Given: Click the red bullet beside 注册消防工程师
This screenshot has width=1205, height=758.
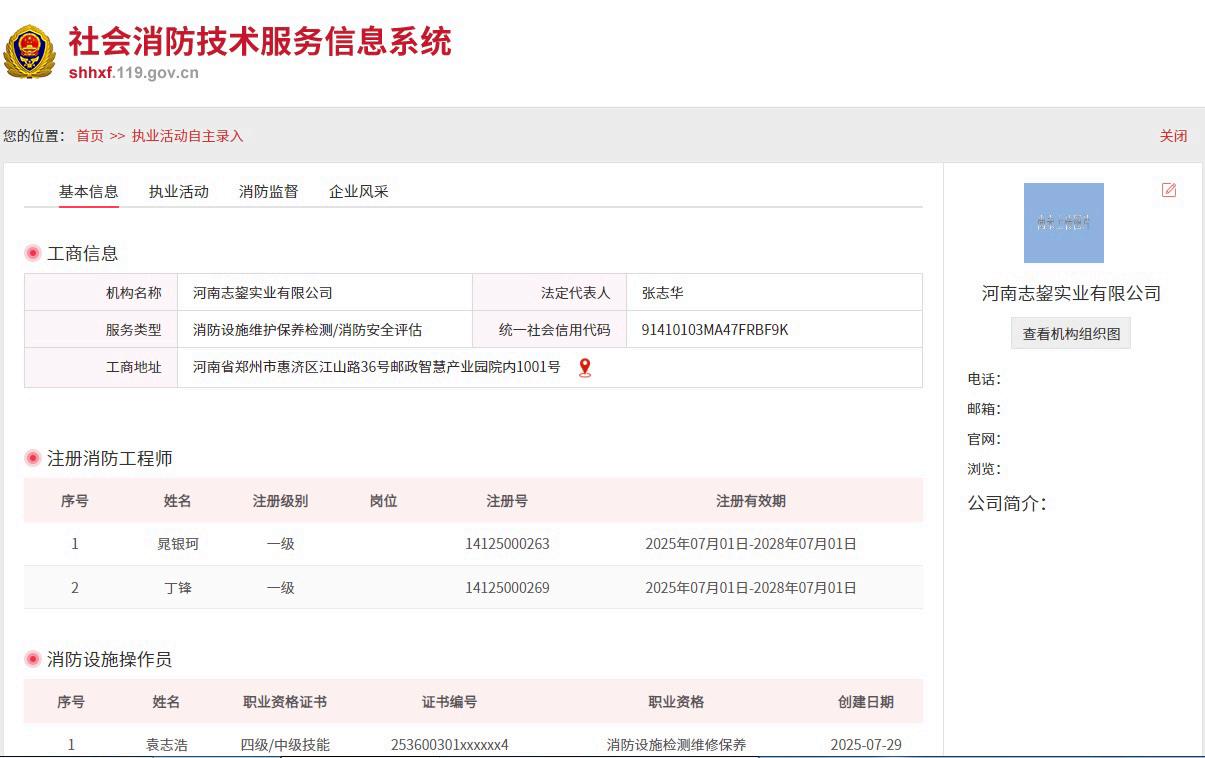Looking at the screenshot, I should (x=33, y=458).
